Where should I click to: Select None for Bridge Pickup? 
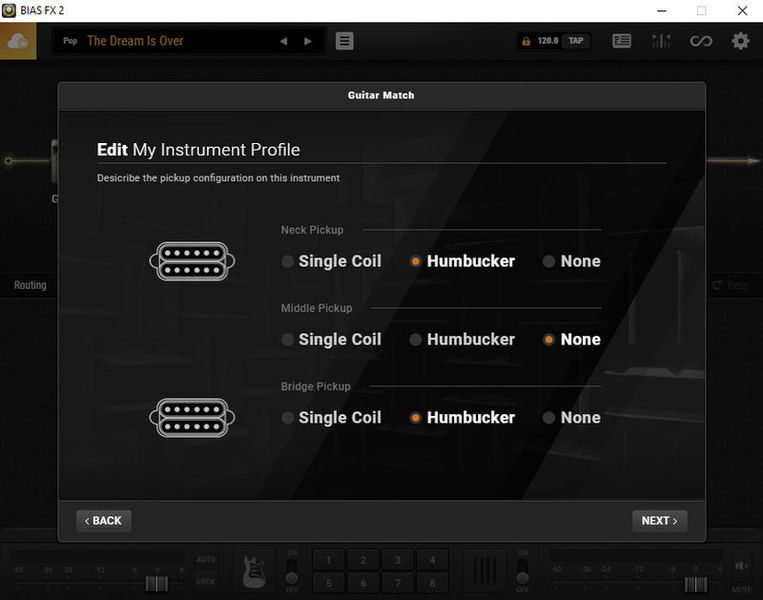[572, 418]
